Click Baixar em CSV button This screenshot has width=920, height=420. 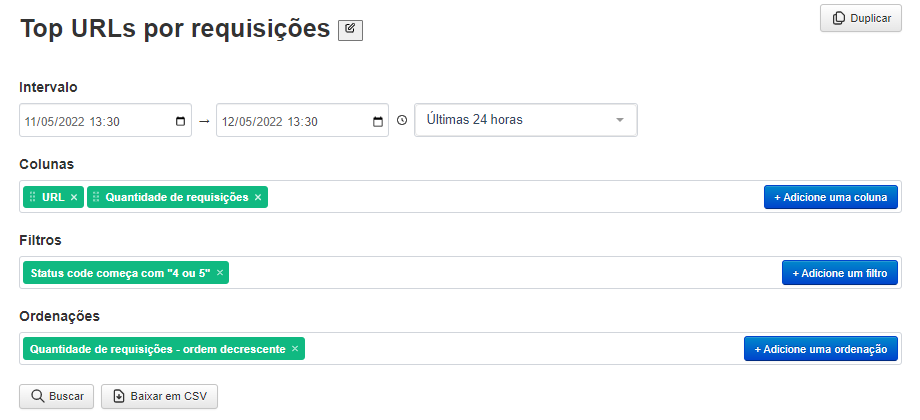160,396
